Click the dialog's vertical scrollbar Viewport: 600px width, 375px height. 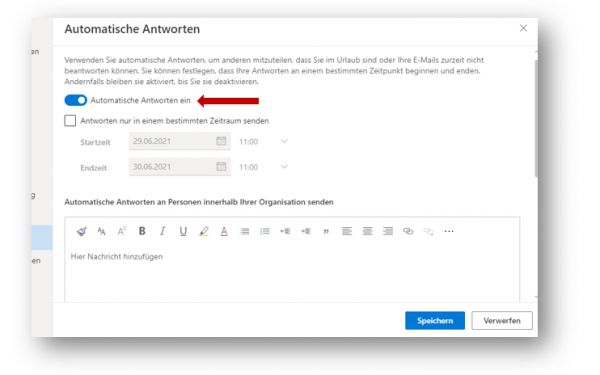(x=536, y=118)
